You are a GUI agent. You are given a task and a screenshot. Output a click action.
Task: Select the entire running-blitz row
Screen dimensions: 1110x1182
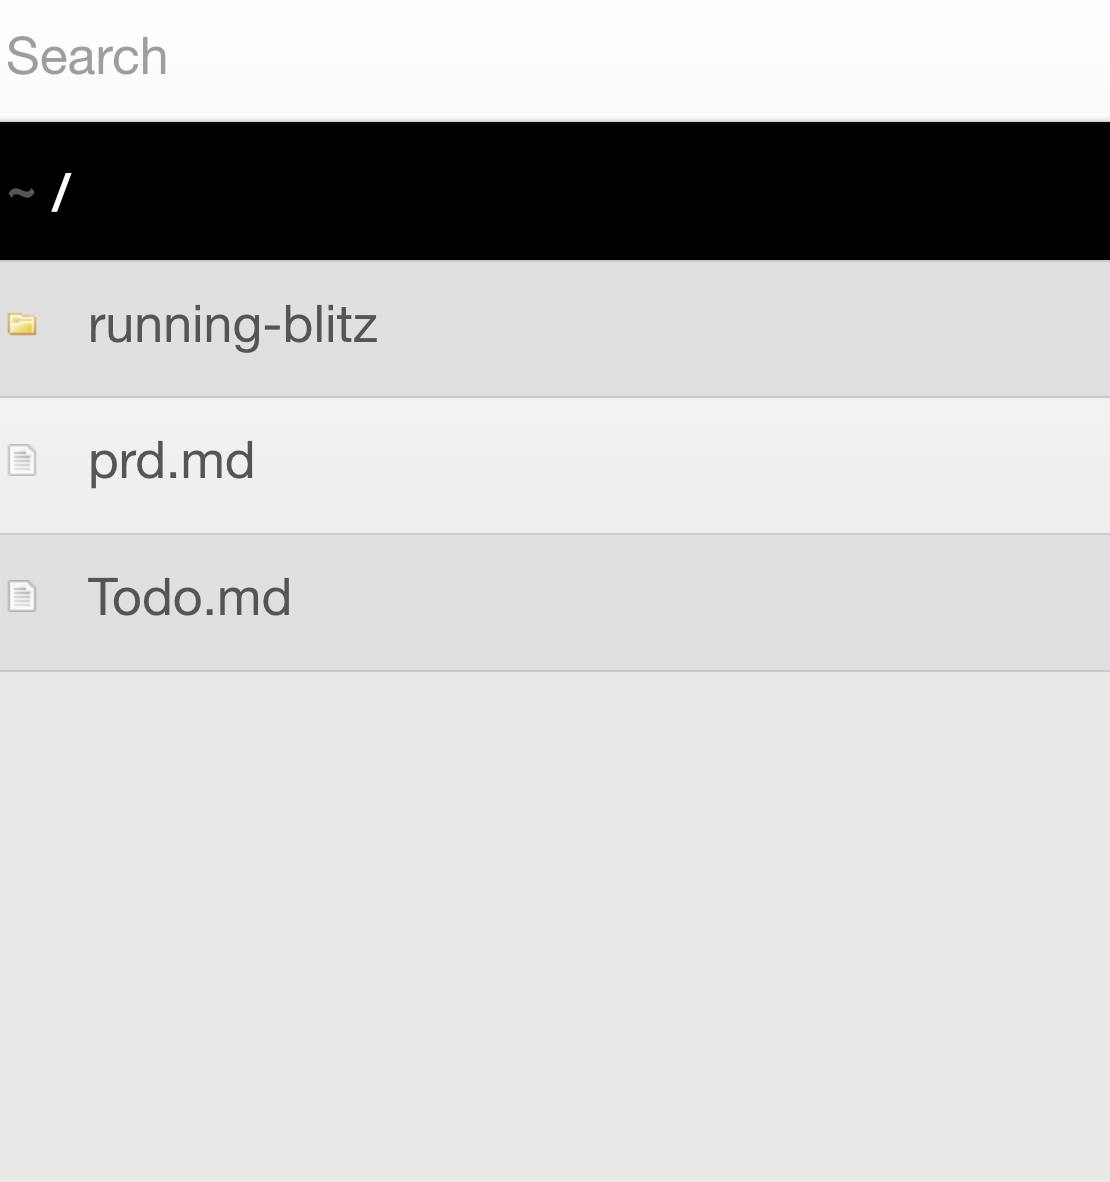[555, 329]
